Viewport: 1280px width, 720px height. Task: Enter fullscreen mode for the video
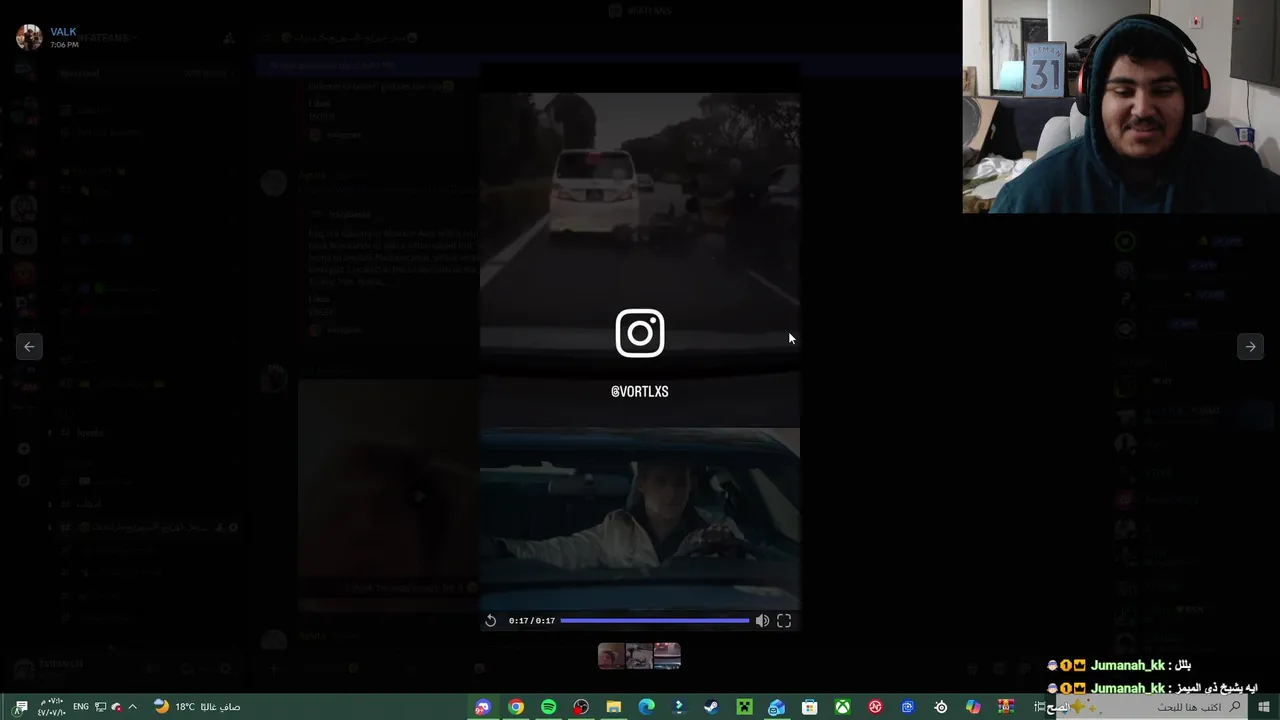coord(784,621)
